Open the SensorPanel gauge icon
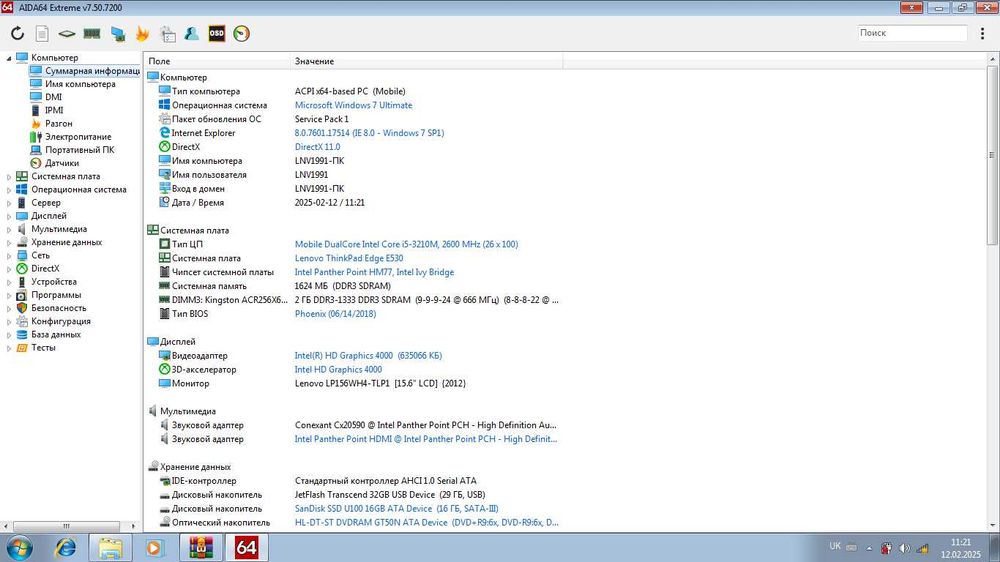The width and height of the screenshot is (1000, 562). pyautogui.click(x=242, y=33)
